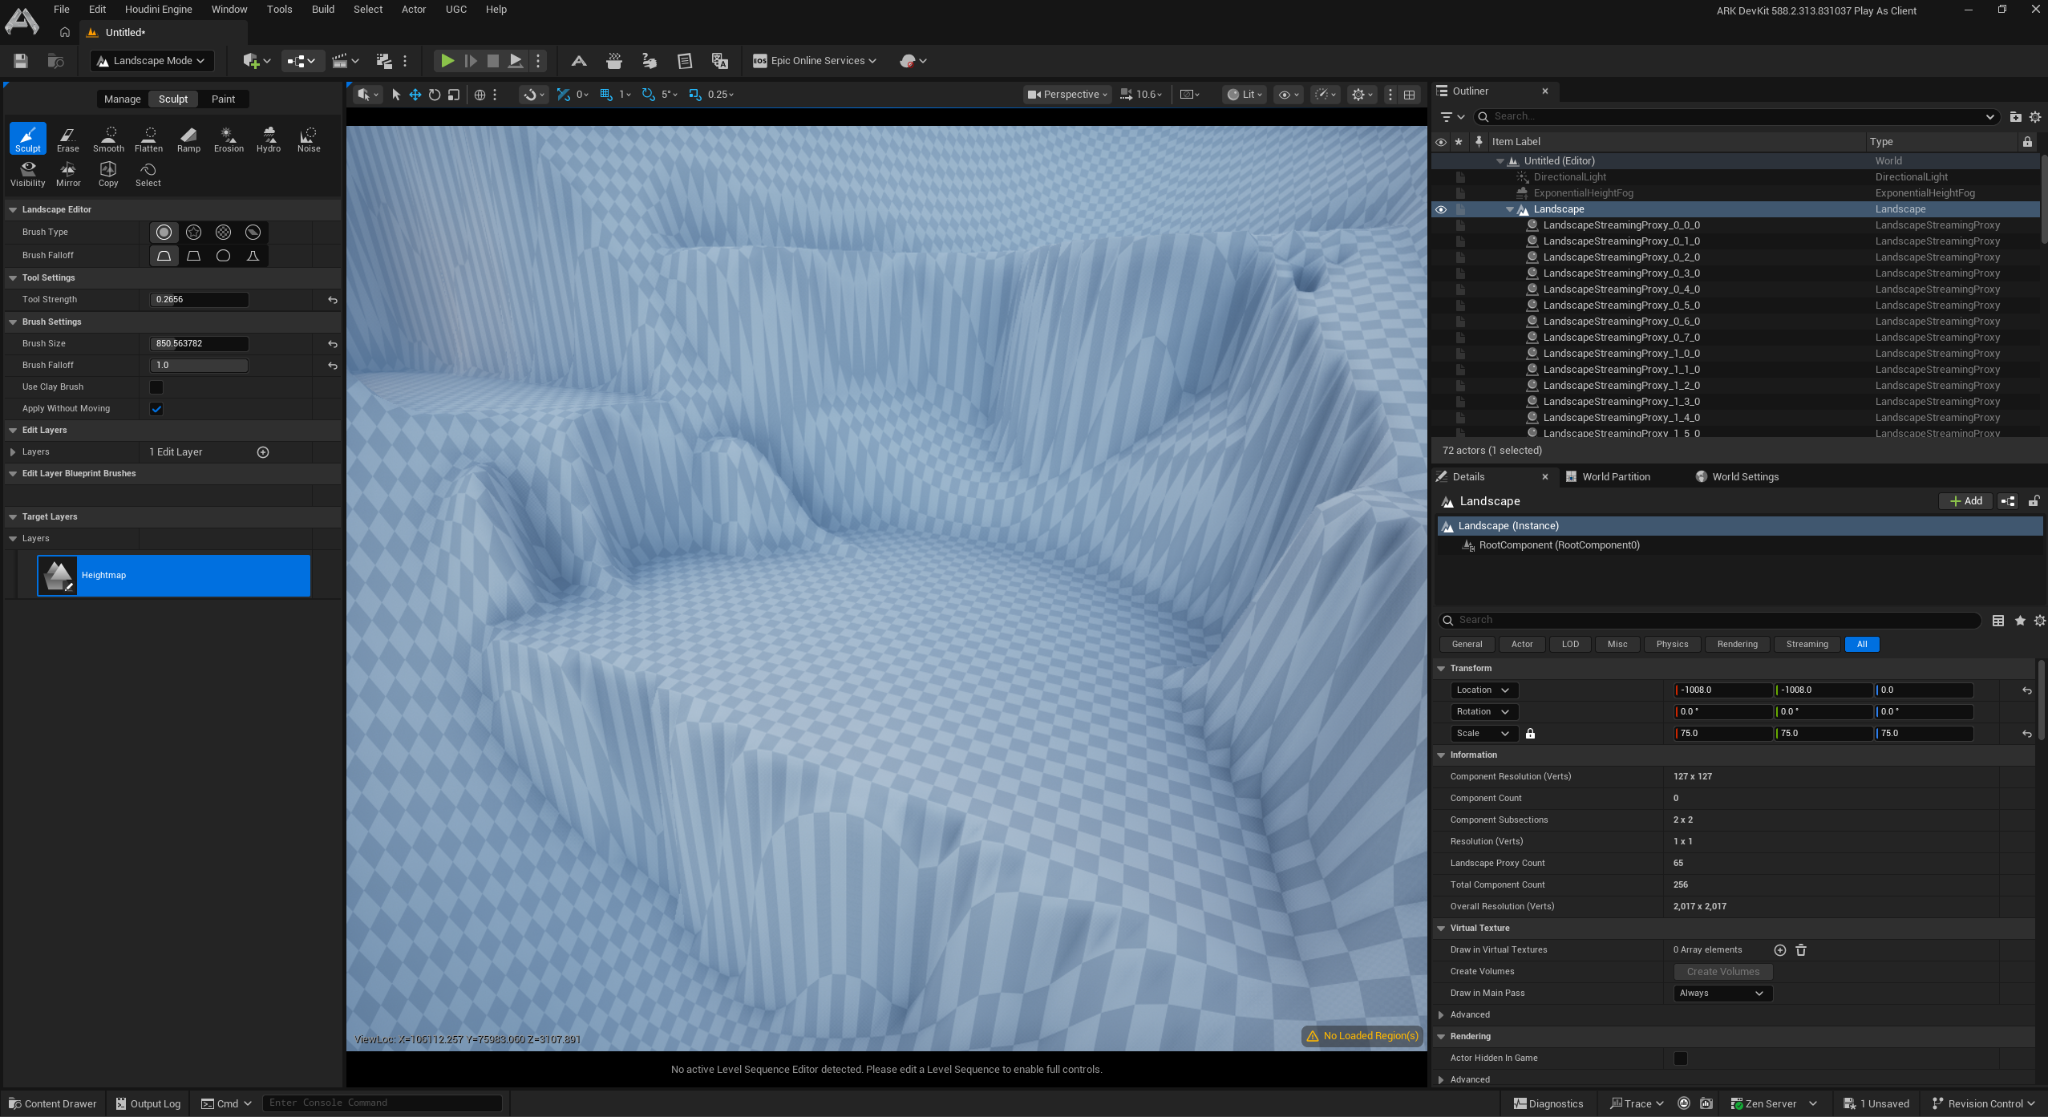This screenshot has width=2048, height=1117.
Task: Filter details by Rendering category
Action: pyautogui.click(x=1737, y=644)
